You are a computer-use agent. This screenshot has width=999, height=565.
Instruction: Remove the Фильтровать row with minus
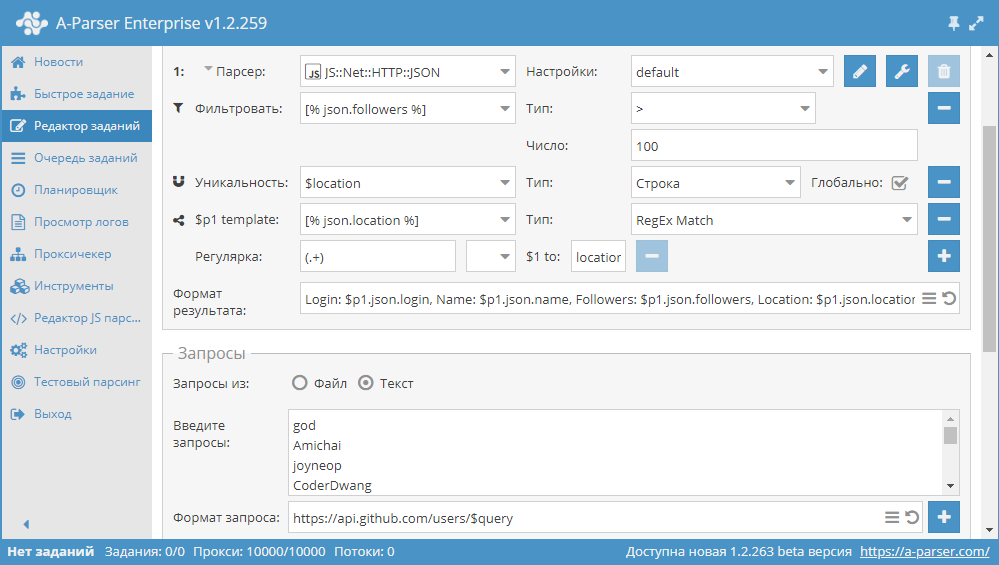[944, 108]
